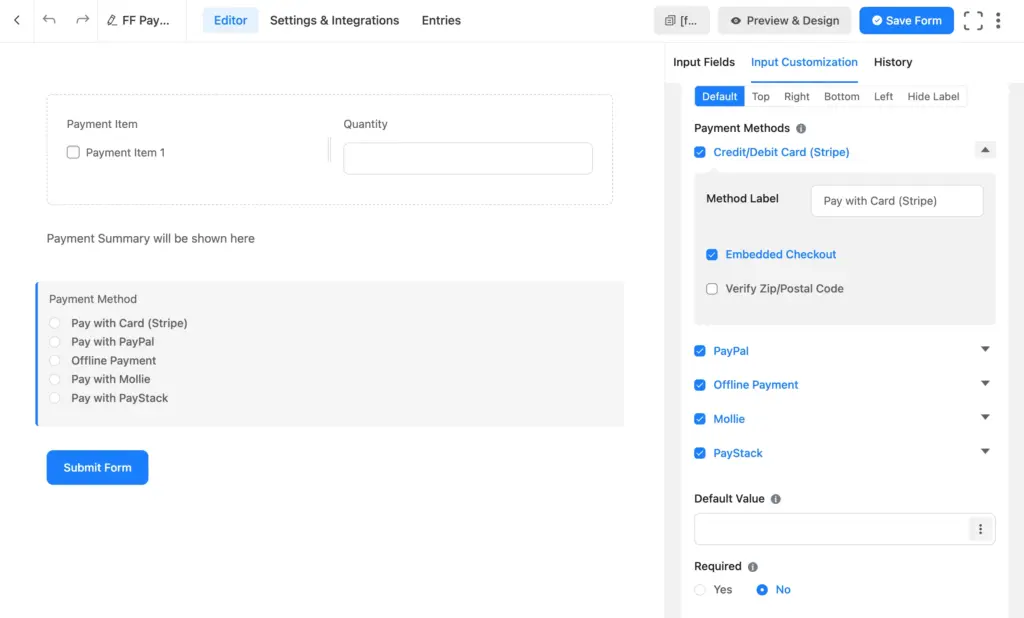Toggle fullscreen editor mode
Image resolution: width=1024 pixels, height=618 pixels.
(972, 21)
